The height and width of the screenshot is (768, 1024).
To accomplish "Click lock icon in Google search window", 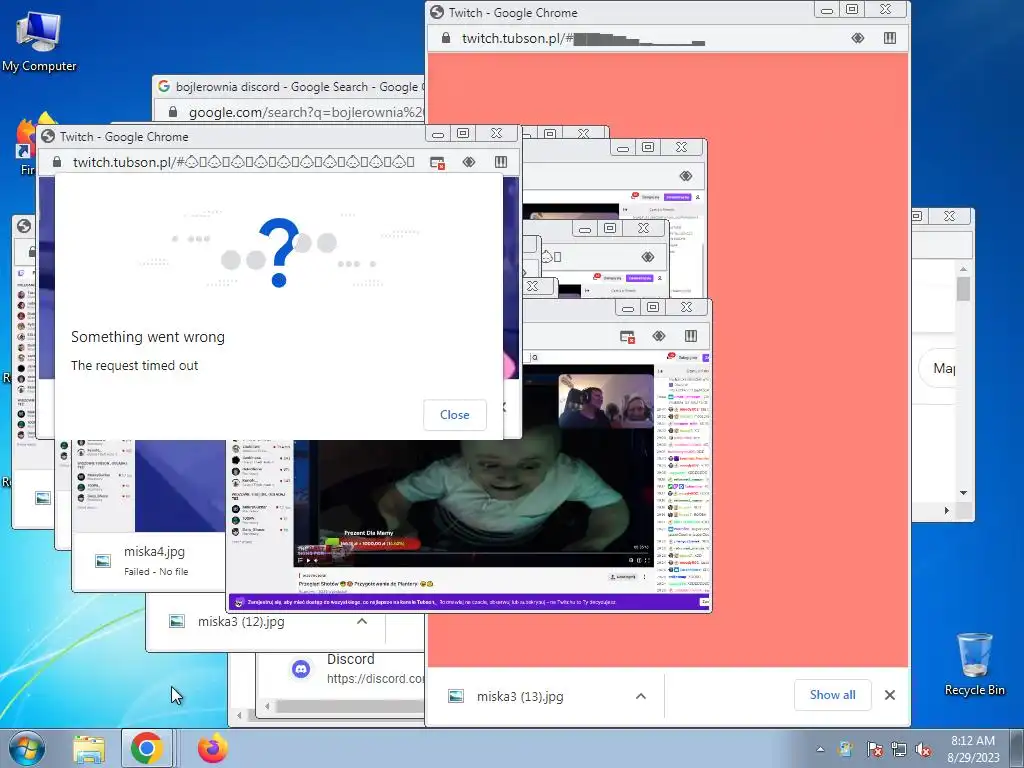I will [172, 112].
